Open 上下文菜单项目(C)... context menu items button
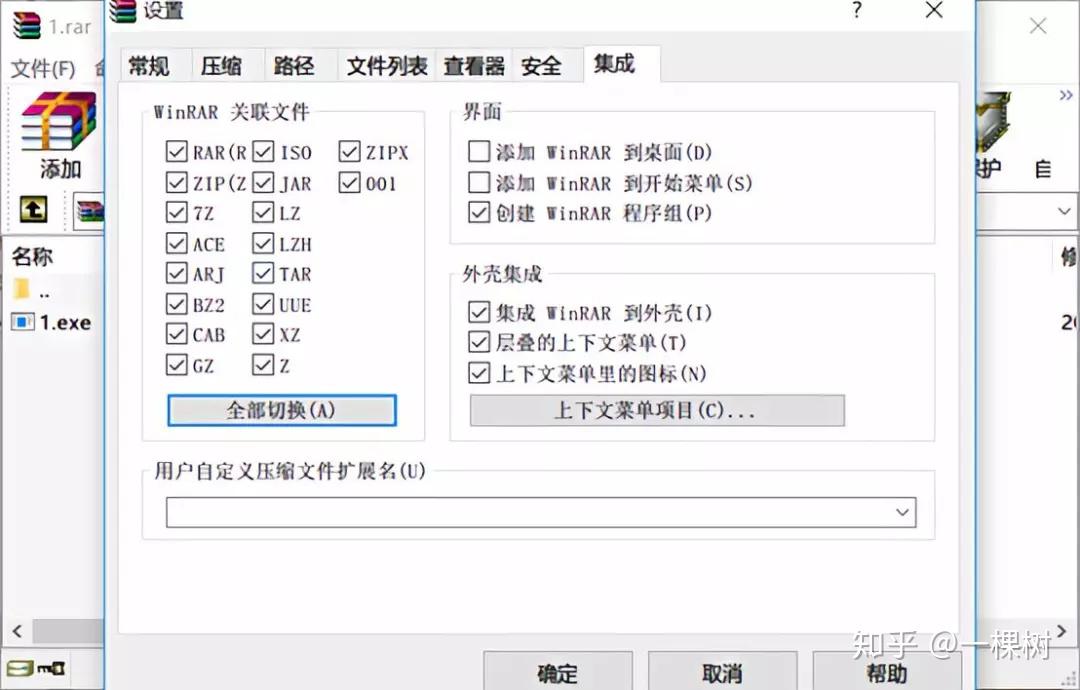The image size is (1080, 690). point(657,410)
